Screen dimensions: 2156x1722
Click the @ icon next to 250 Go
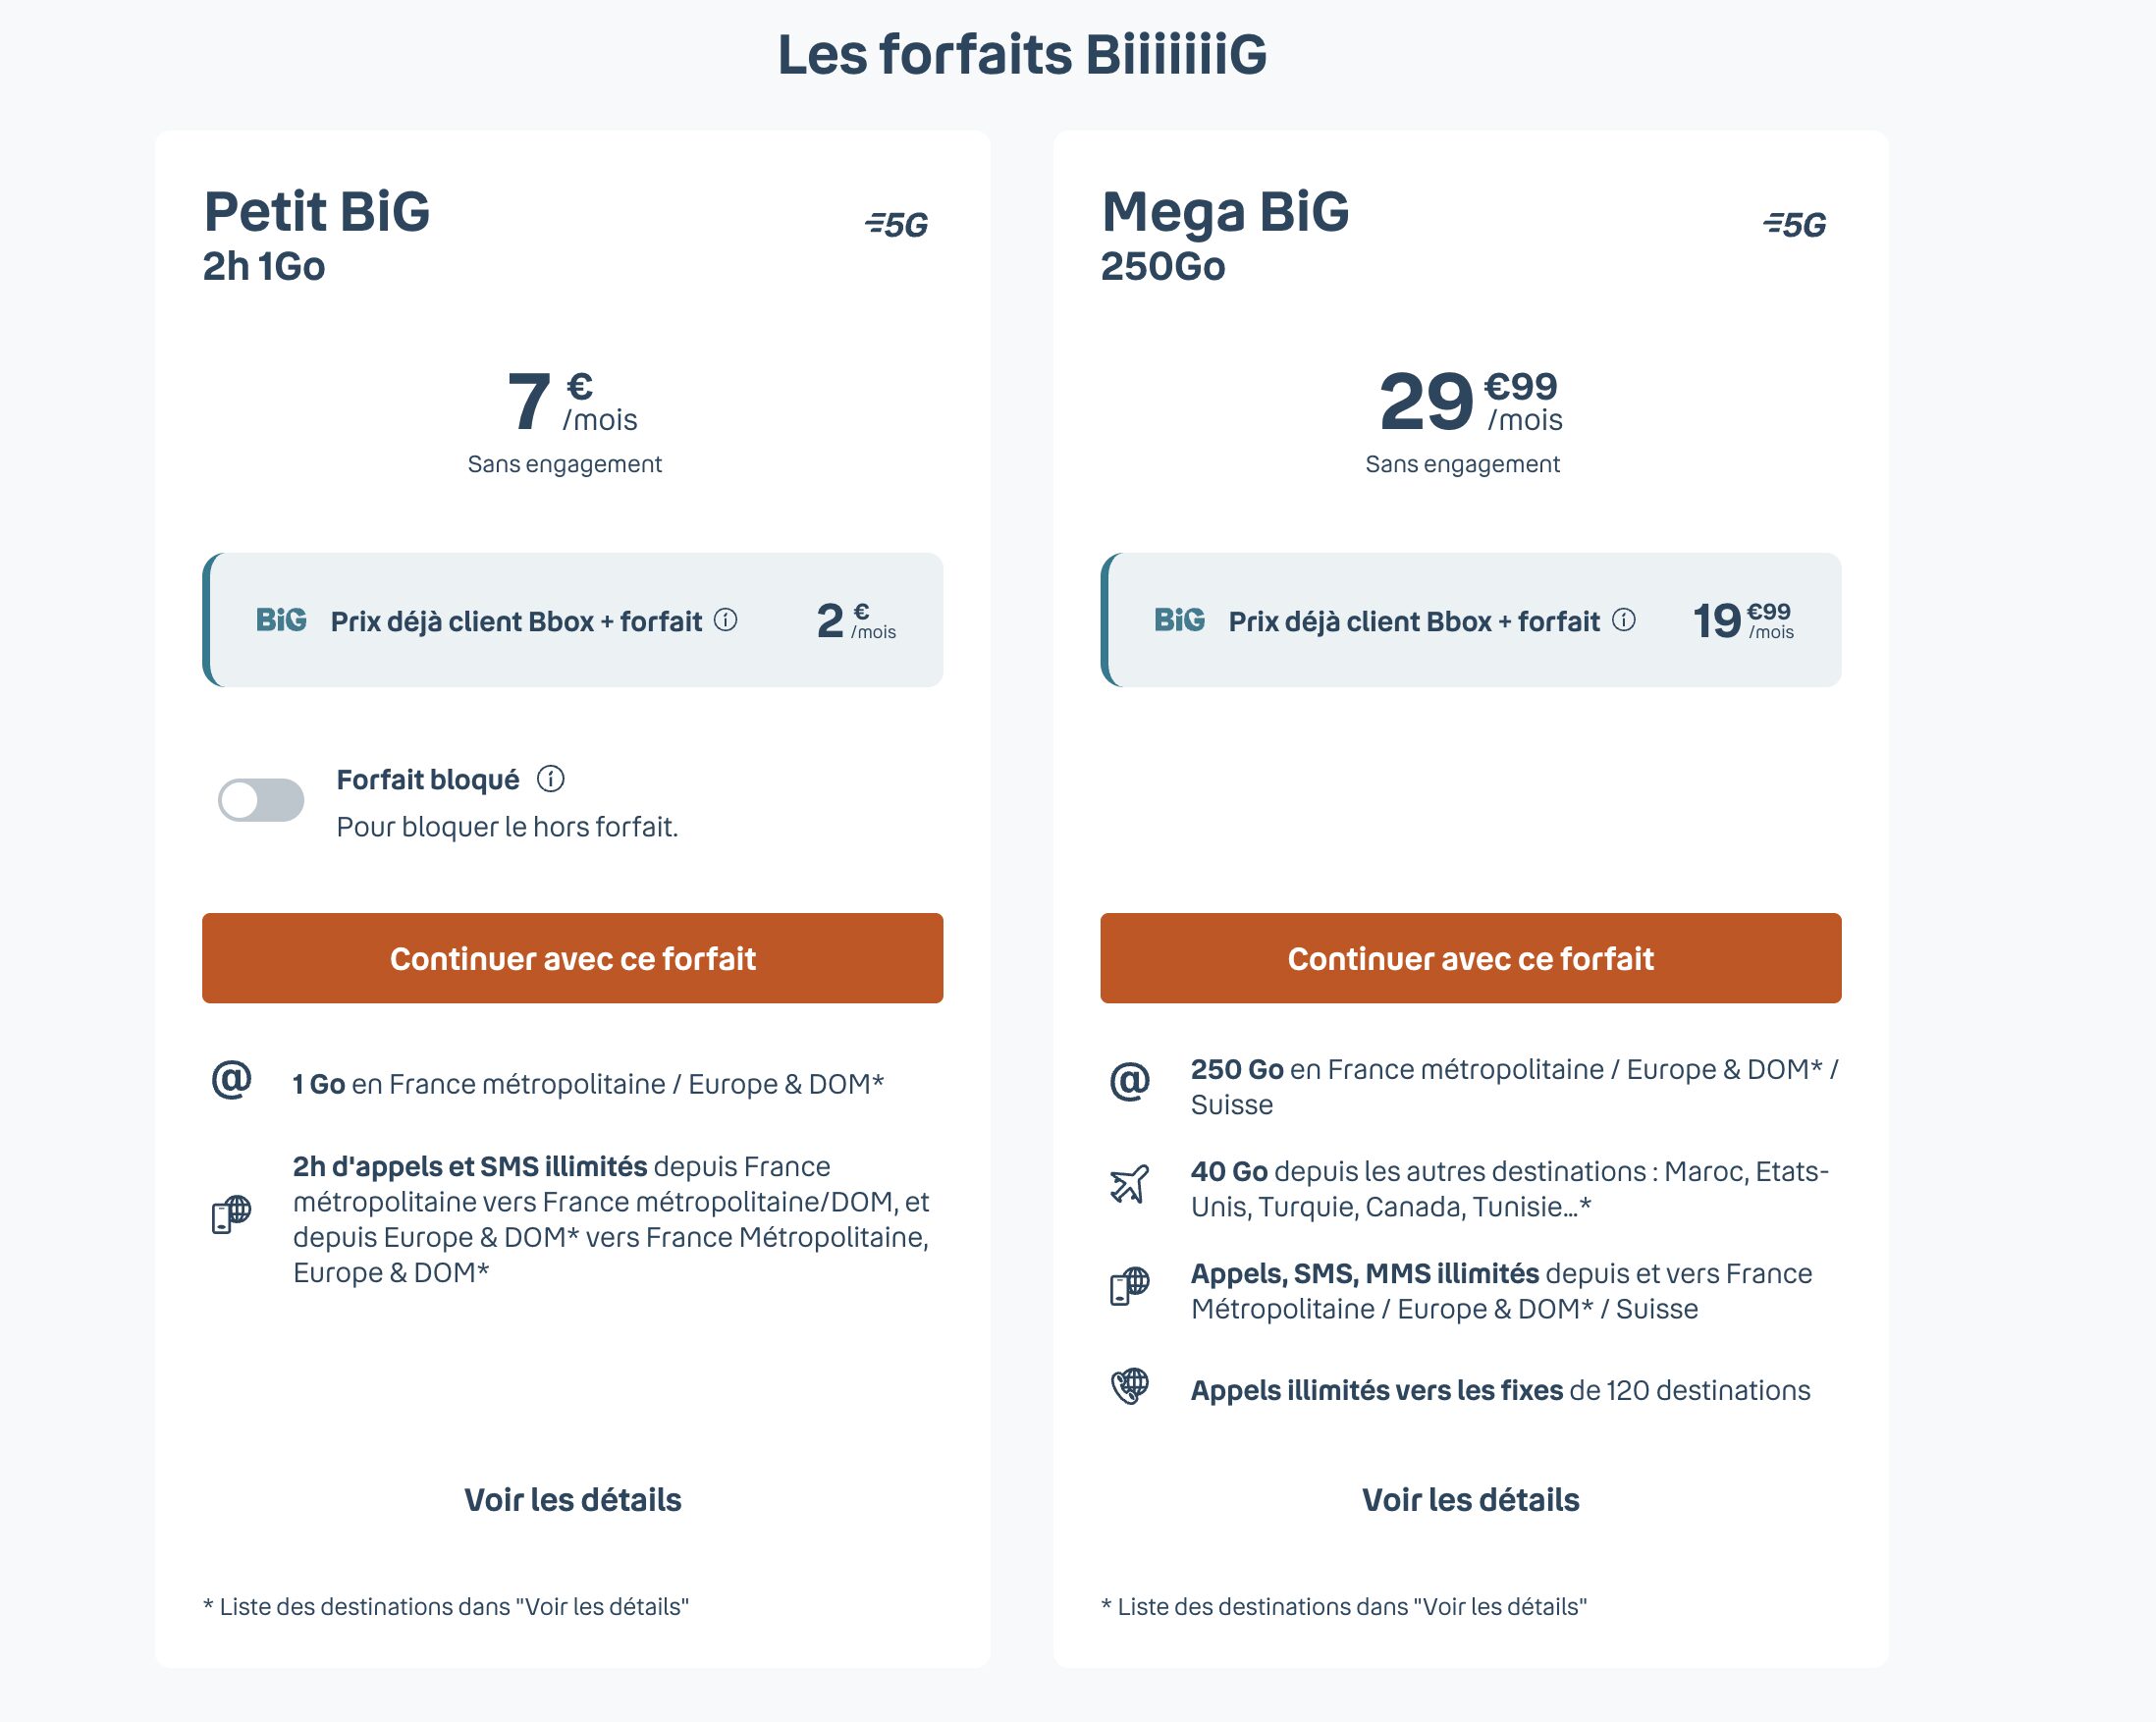tap(1130, 1082)
